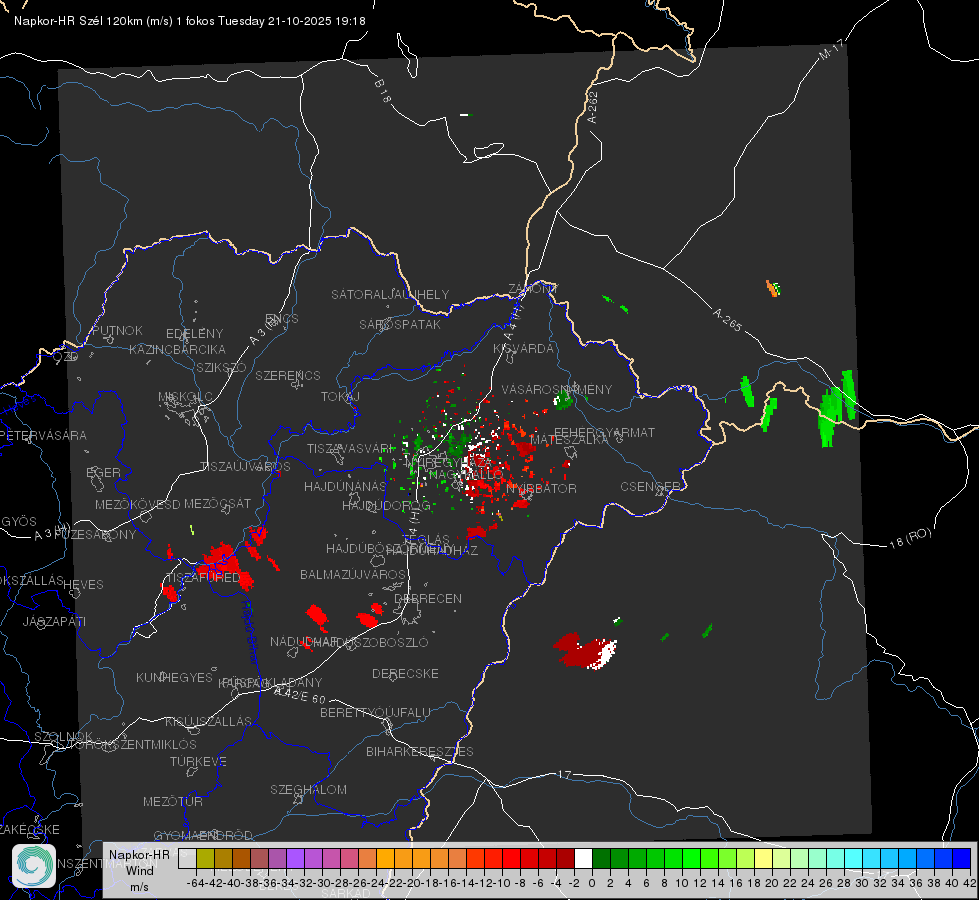Select the JÁSZAPÁTI label

[x=54, y=621]
